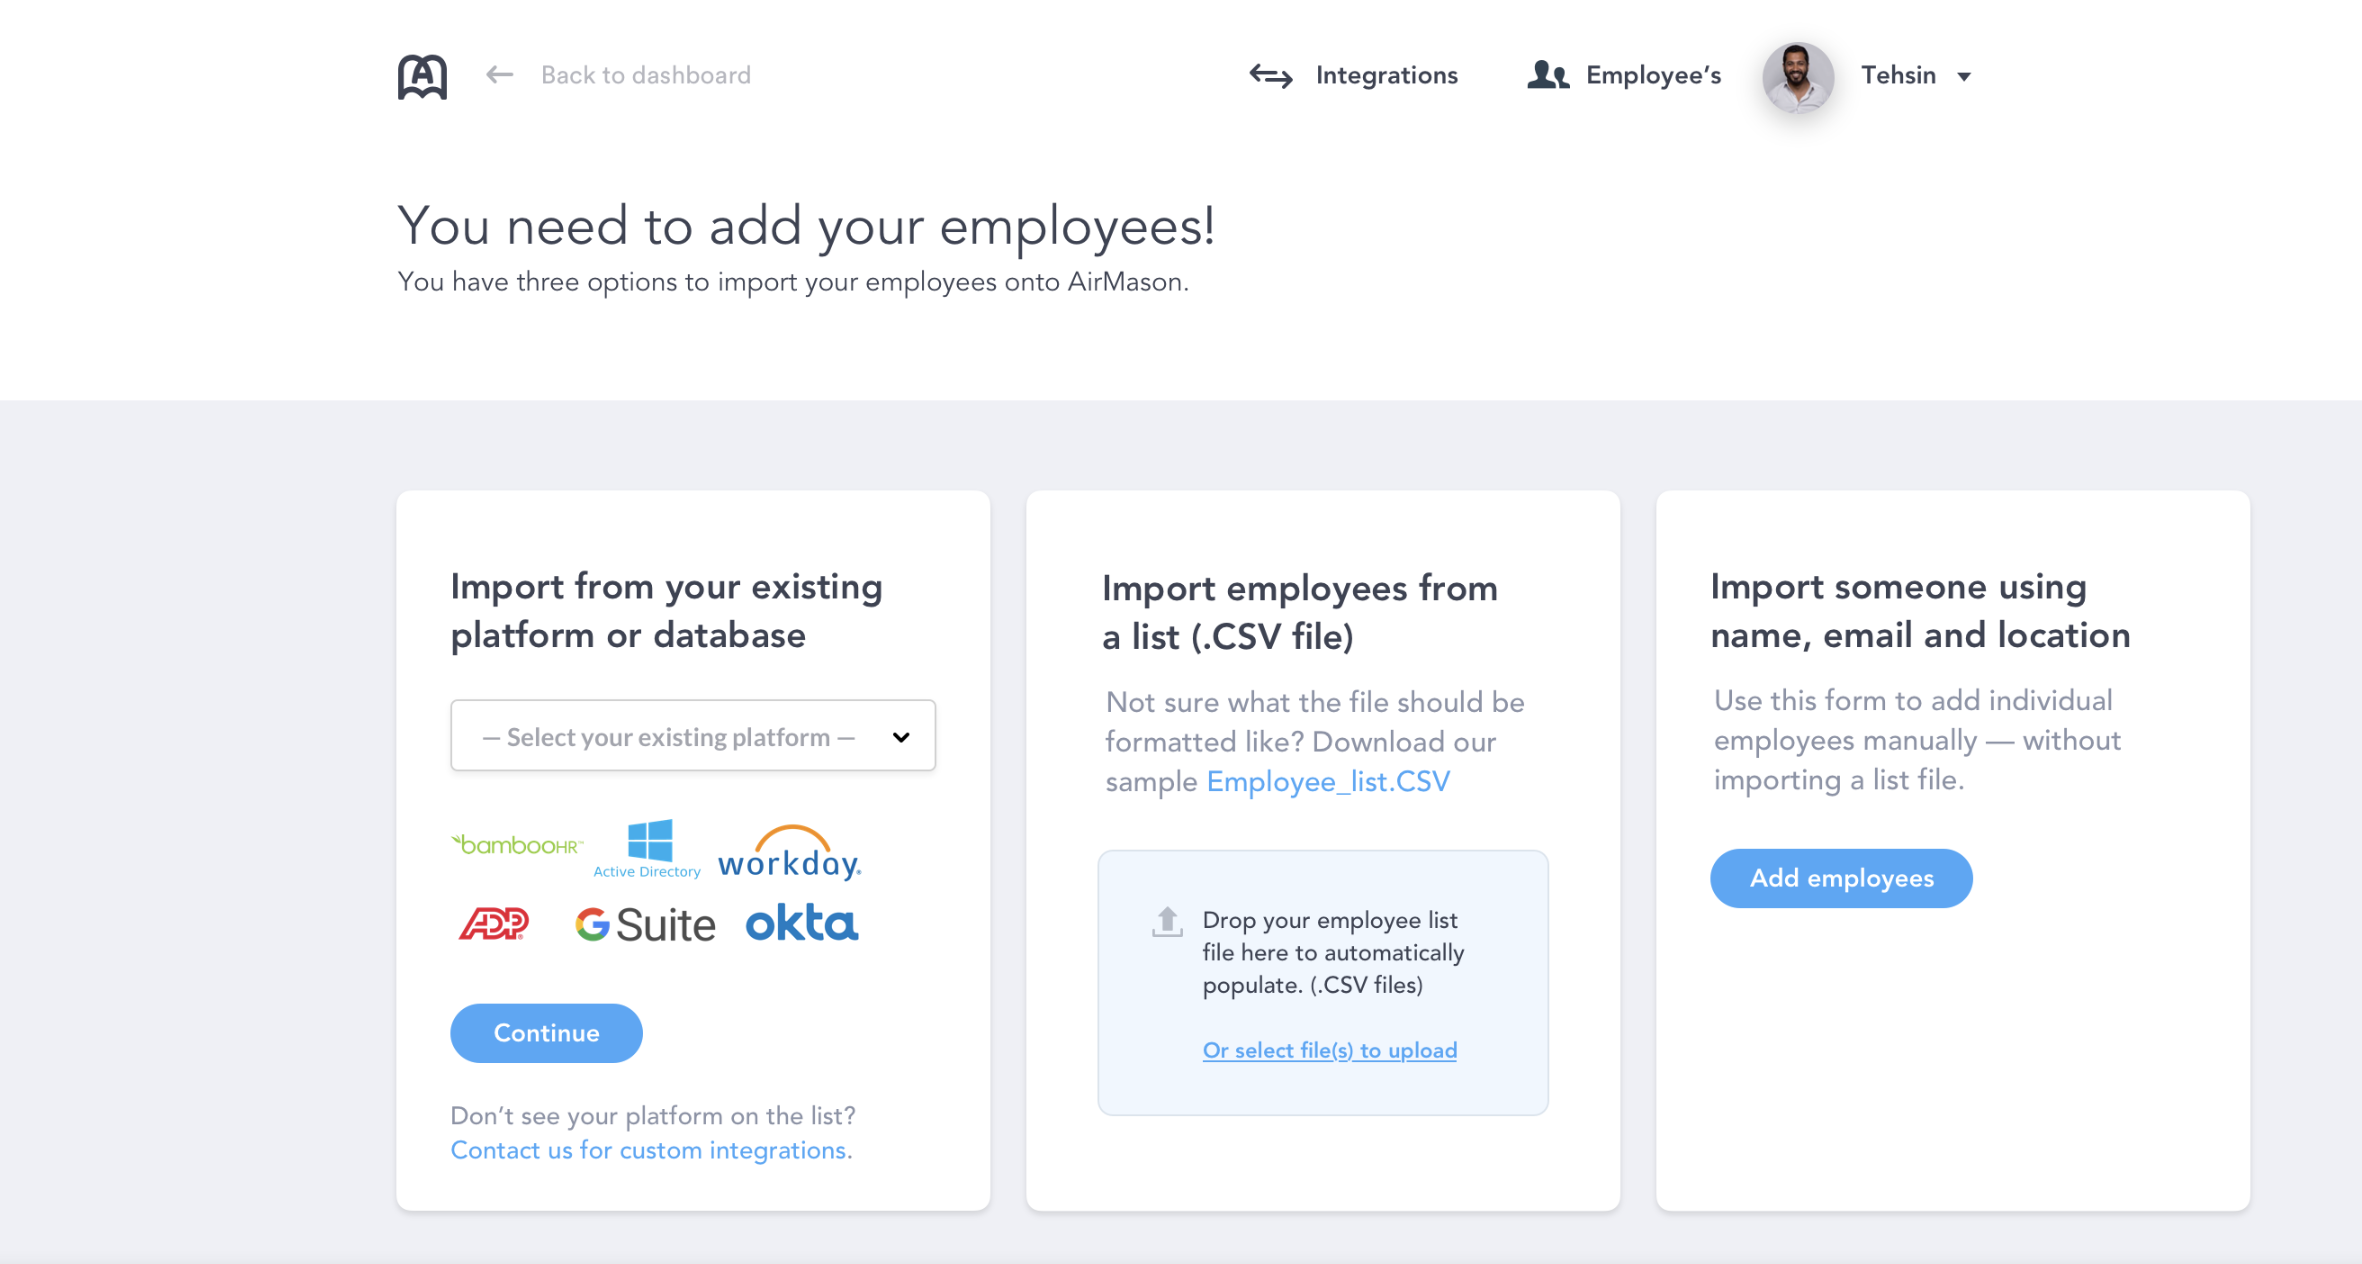
Task: Click the Okta logo
Action: pos(802,923)
